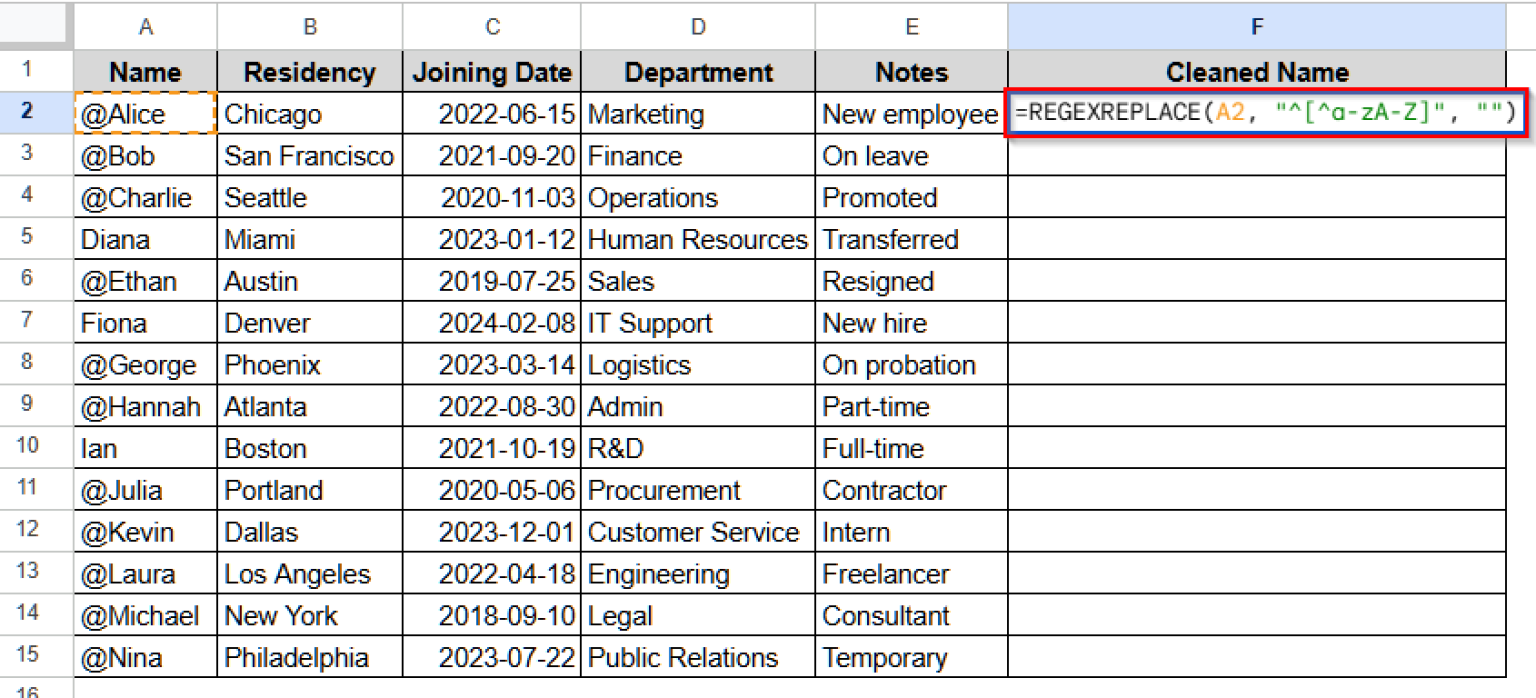Select the @Michael name cell
Screen dimensions: 1536x698
pyautogui.click(x=145, y=616)
